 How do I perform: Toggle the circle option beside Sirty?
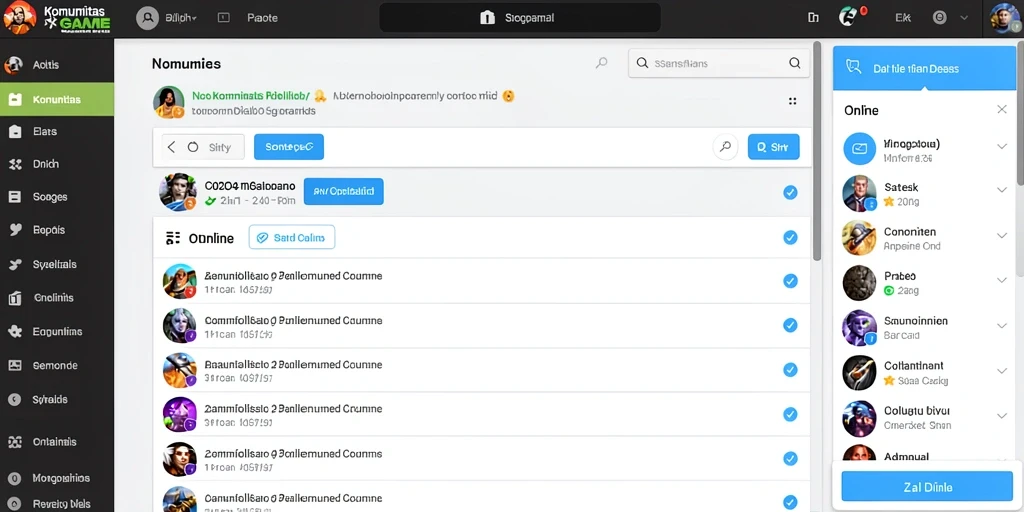click(193, 148)
